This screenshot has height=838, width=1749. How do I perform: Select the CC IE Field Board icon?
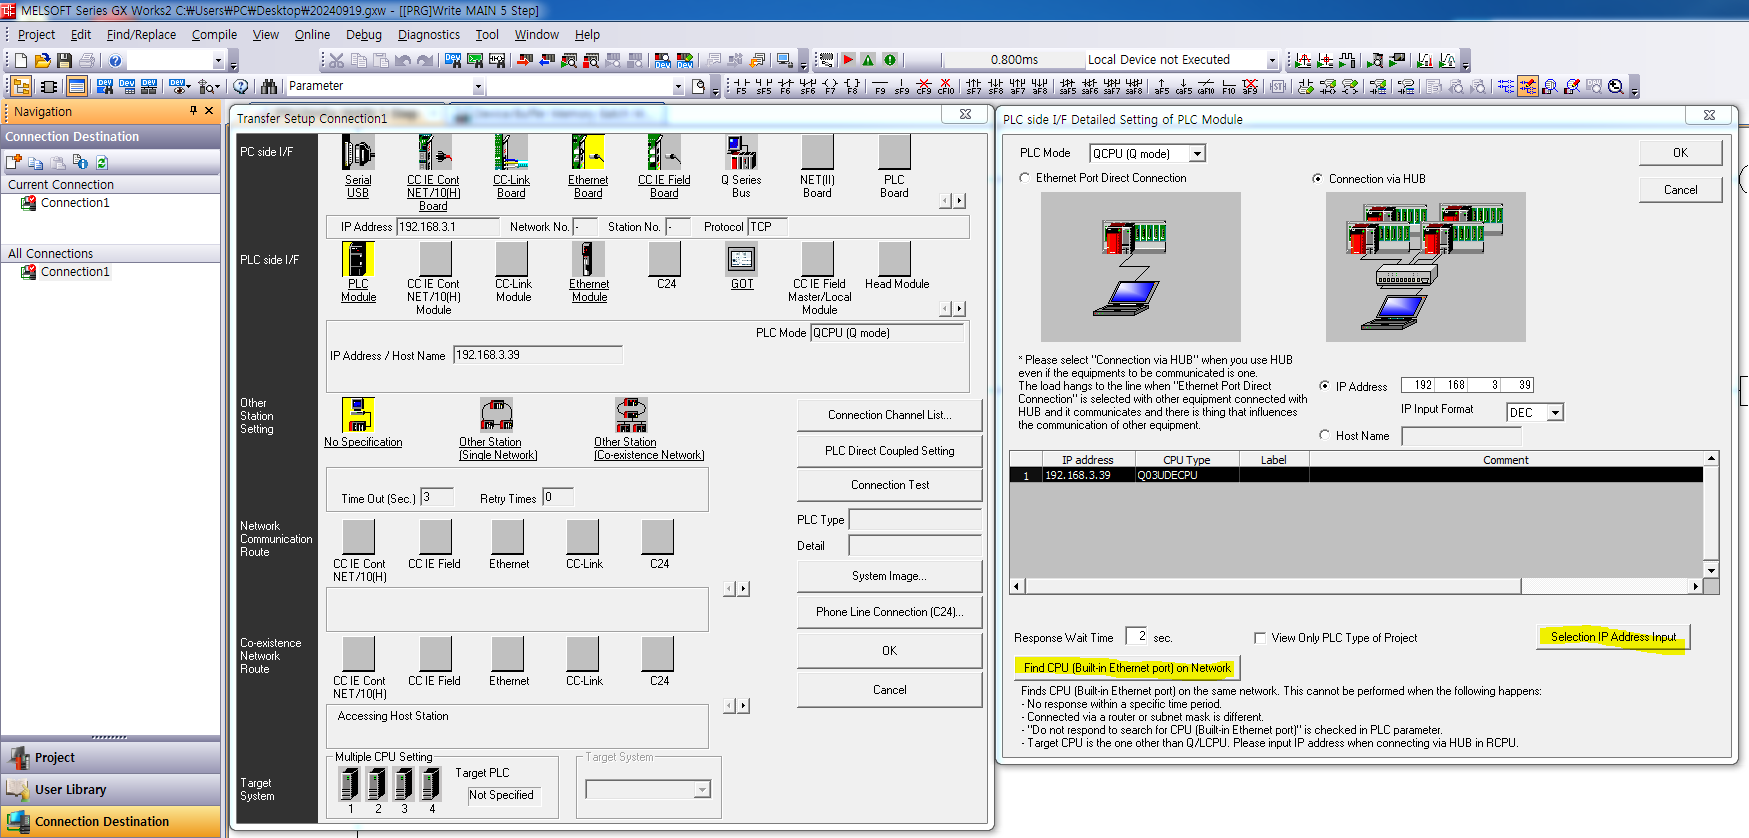click(664, 153)
